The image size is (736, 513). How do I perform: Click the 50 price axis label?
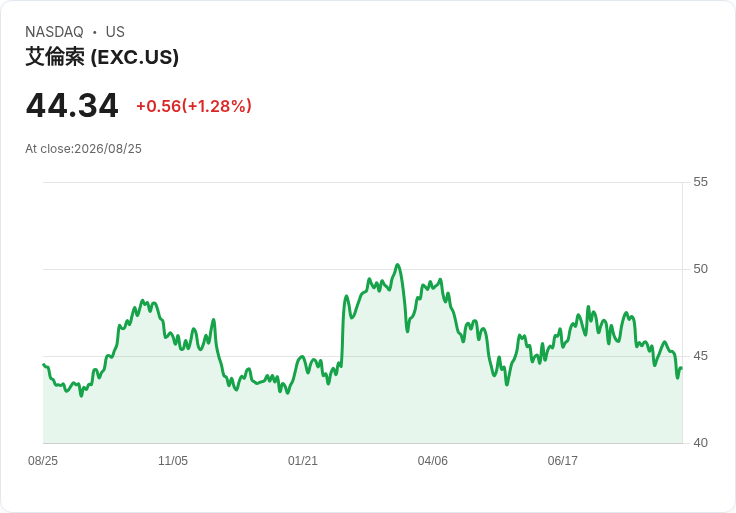point(700,269)
